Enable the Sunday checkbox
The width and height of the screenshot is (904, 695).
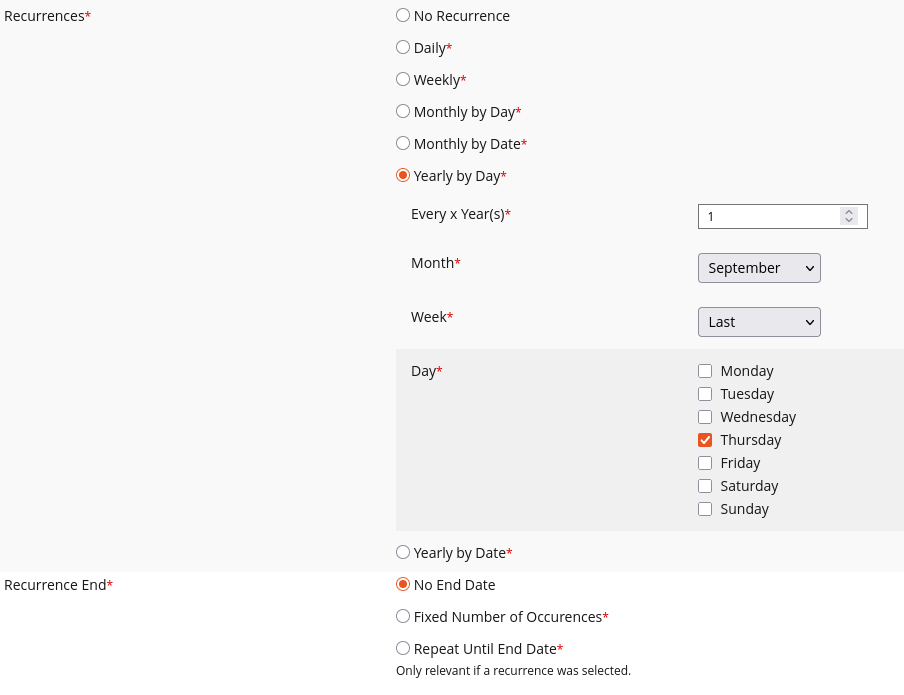[x=705, y=509]
